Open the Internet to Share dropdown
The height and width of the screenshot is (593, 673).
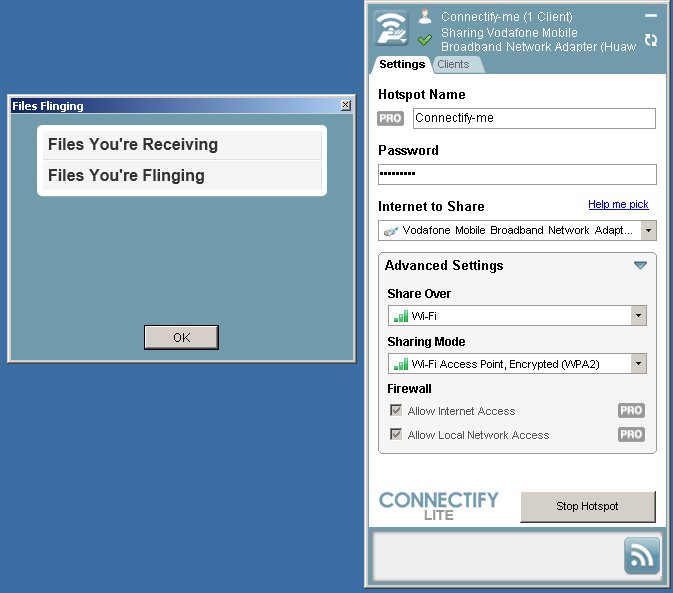coord(648,230)
